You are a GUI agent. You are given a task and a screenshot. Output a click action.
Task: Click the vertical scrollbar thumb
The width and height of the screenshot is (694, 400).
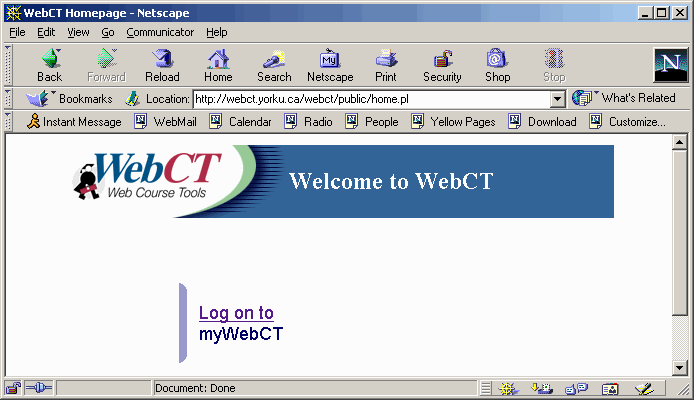coord(679,233)
